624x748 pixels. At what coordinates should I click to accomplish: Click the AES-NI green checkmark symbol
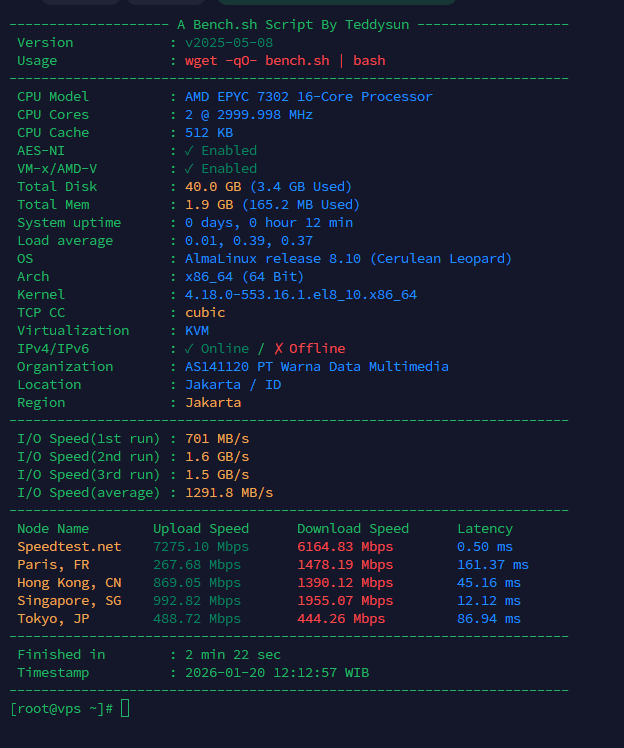click(189, 151)
